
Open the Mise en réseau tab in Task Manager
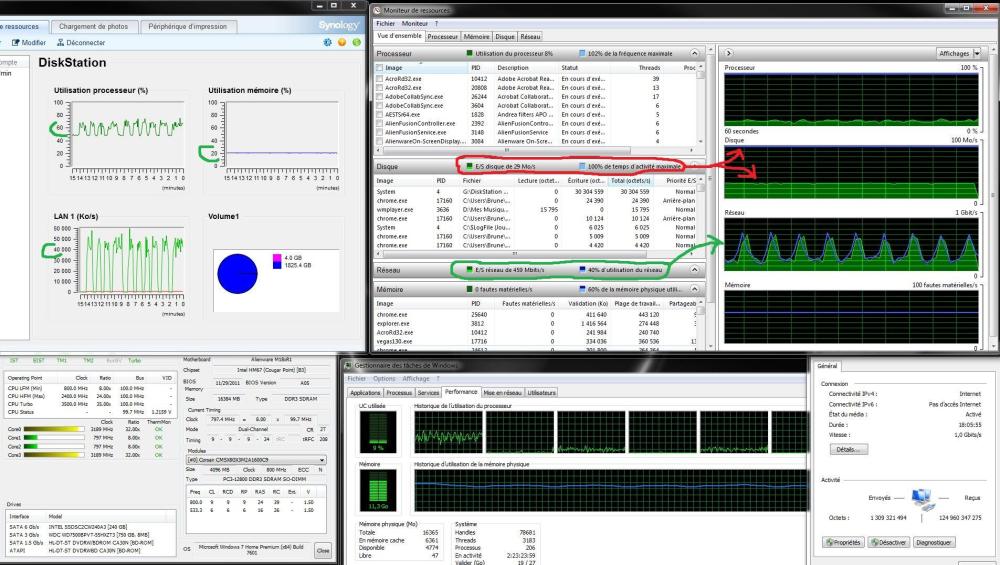click(x=503, y=393)
